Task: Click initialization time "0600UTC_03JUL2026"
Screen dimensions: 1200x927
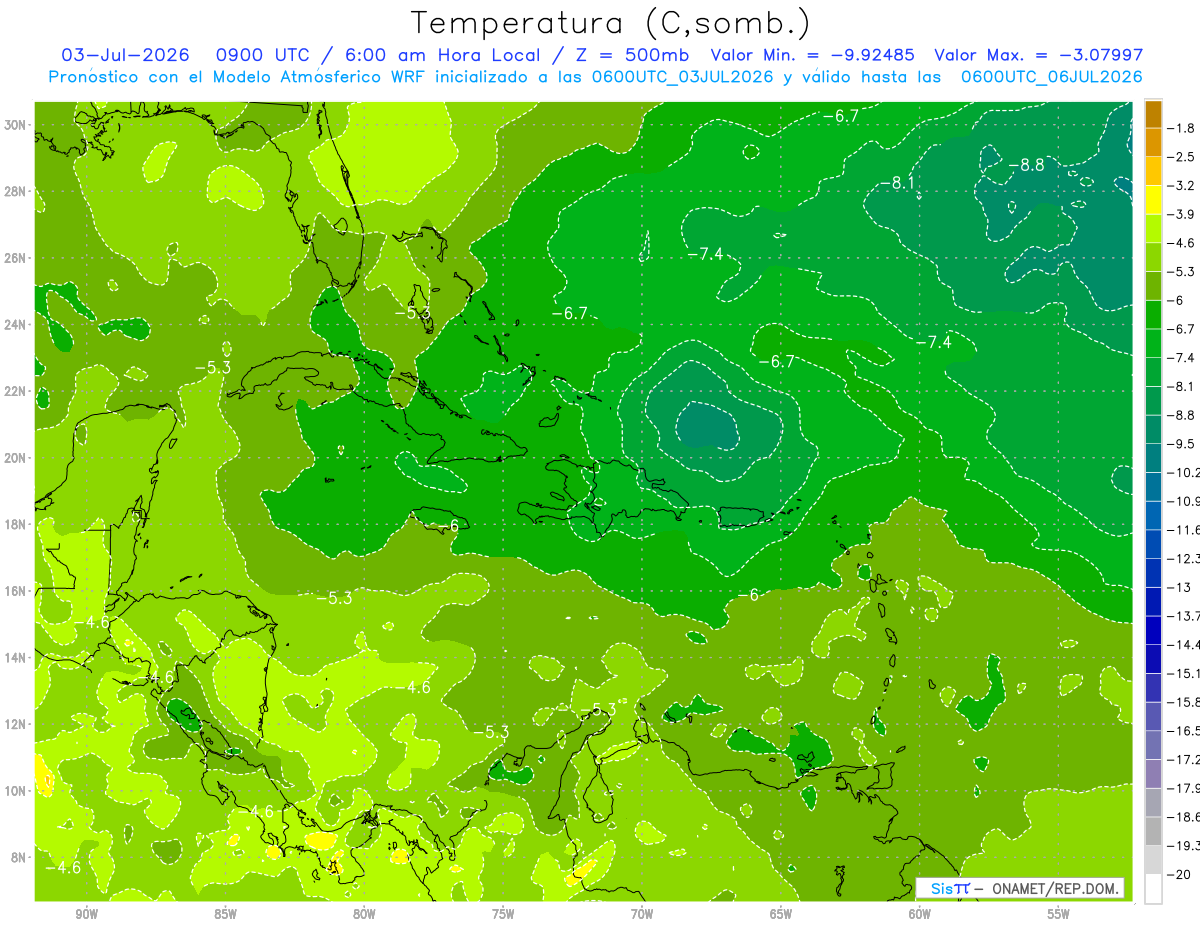Action: 682,76
